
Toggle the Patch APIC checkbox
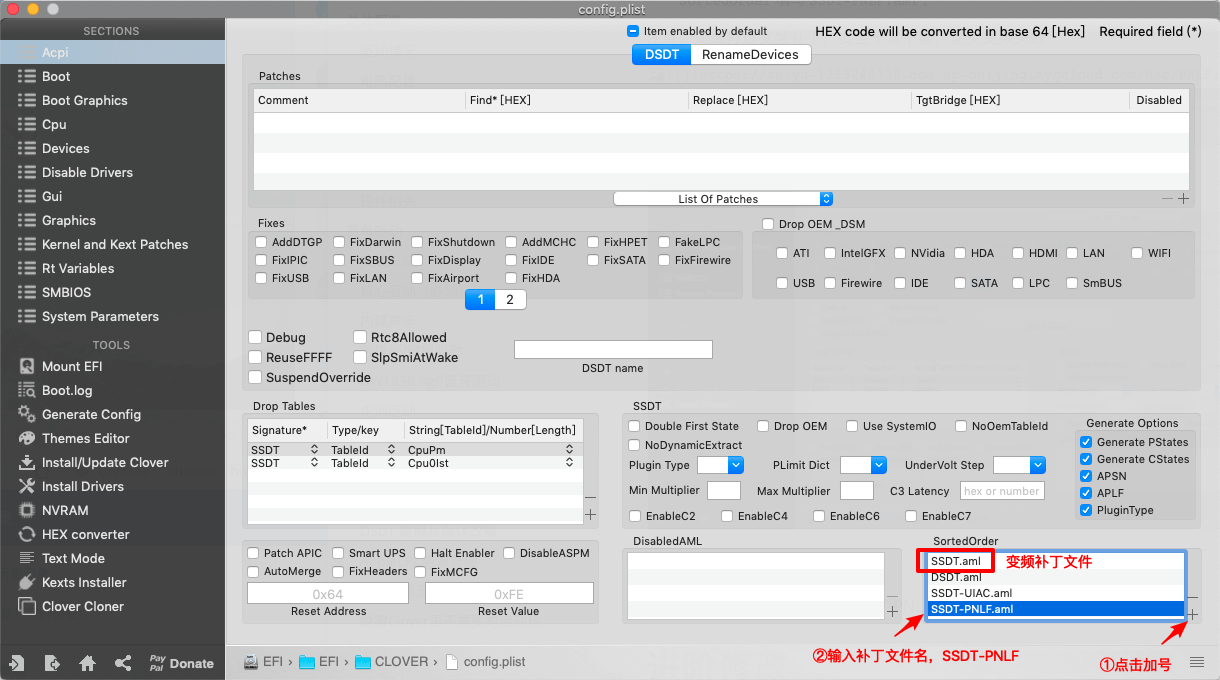[x=255, y=553]
